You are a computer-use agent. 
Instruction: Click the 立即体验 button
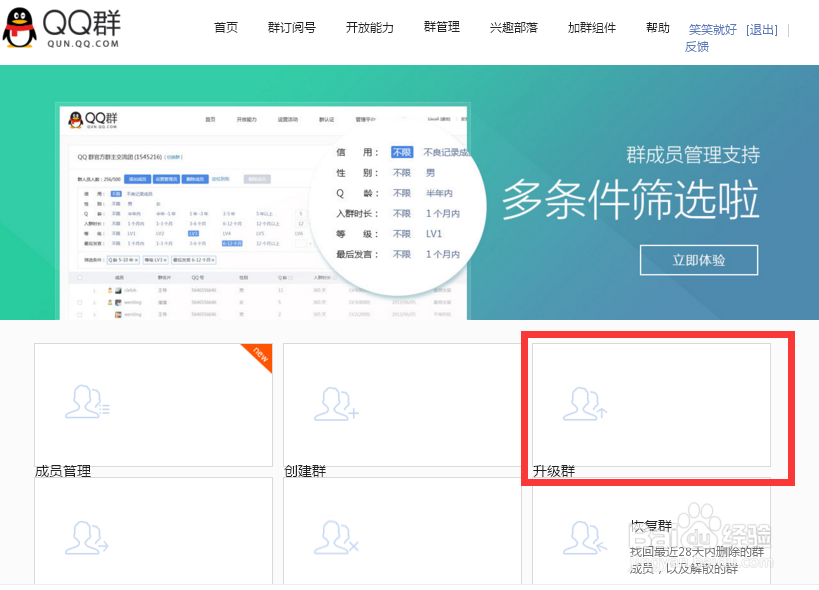click(x=698, y=259)
